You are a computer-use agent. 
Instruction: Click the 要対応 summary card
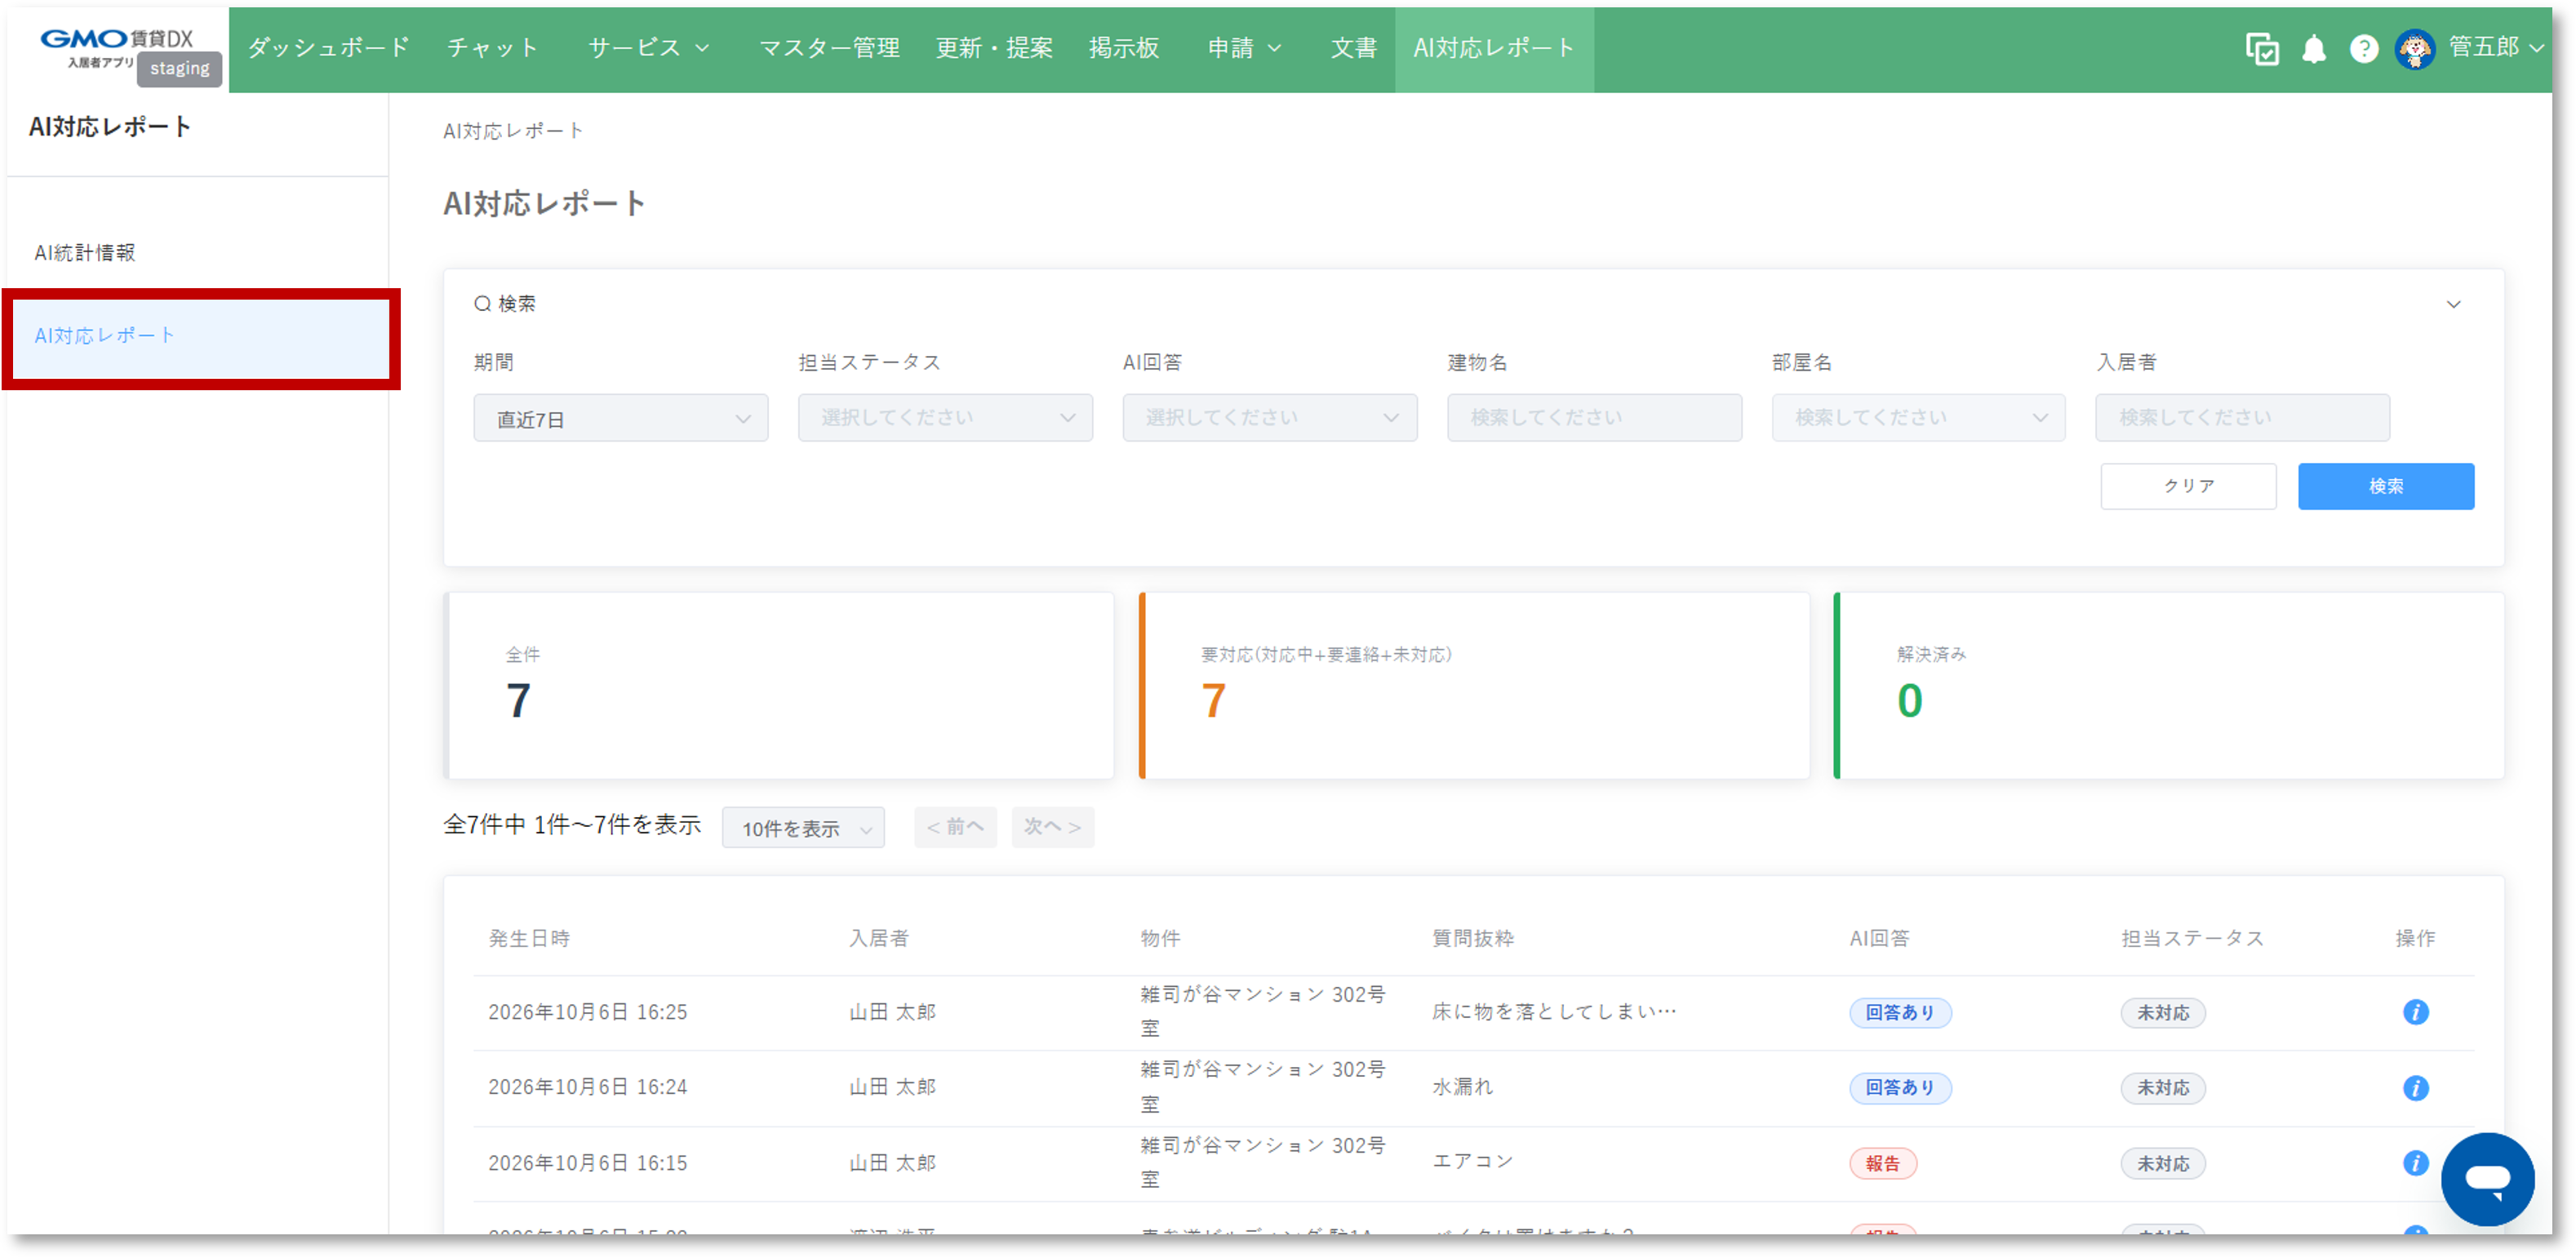pyautogui.click(x=1473, y=685)
